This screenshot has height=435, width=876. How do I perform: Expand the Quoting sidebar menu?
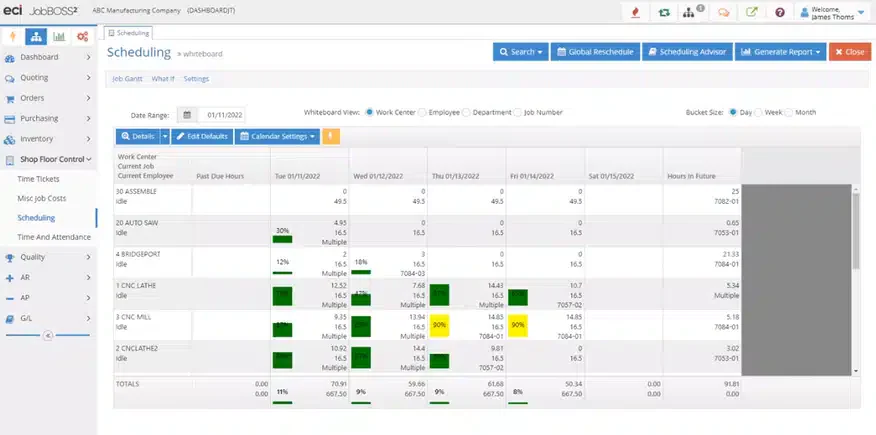(47, 78)
